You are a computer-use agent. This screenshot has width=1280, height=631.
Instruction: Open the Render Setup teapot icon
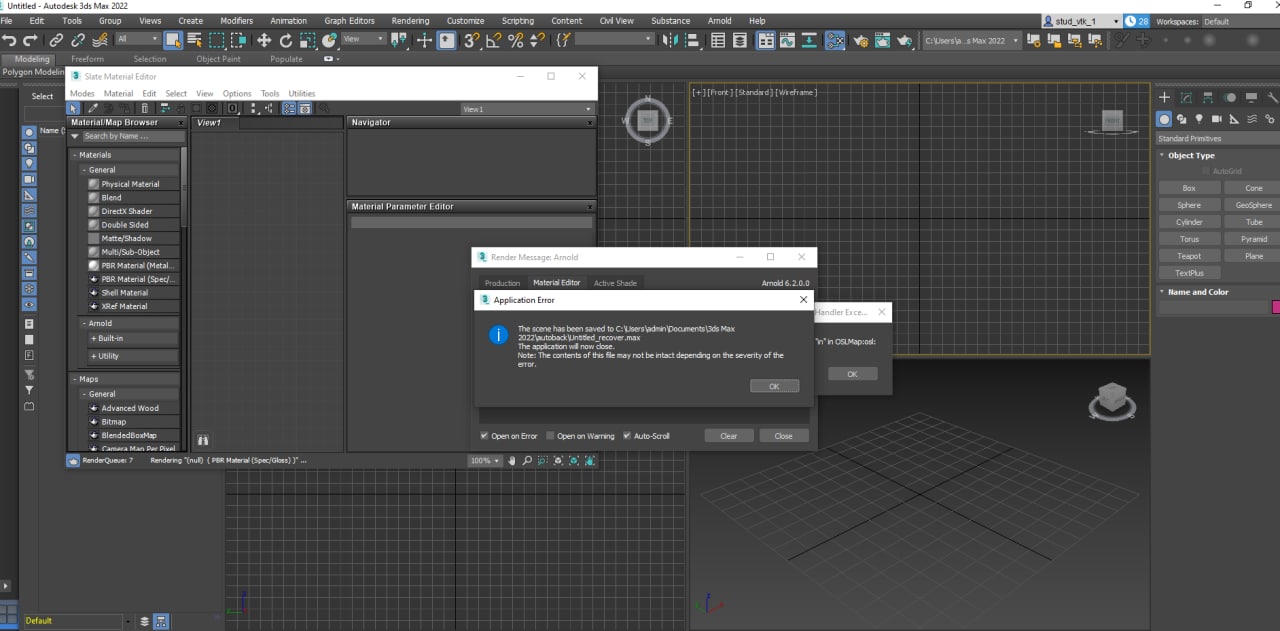859,40
